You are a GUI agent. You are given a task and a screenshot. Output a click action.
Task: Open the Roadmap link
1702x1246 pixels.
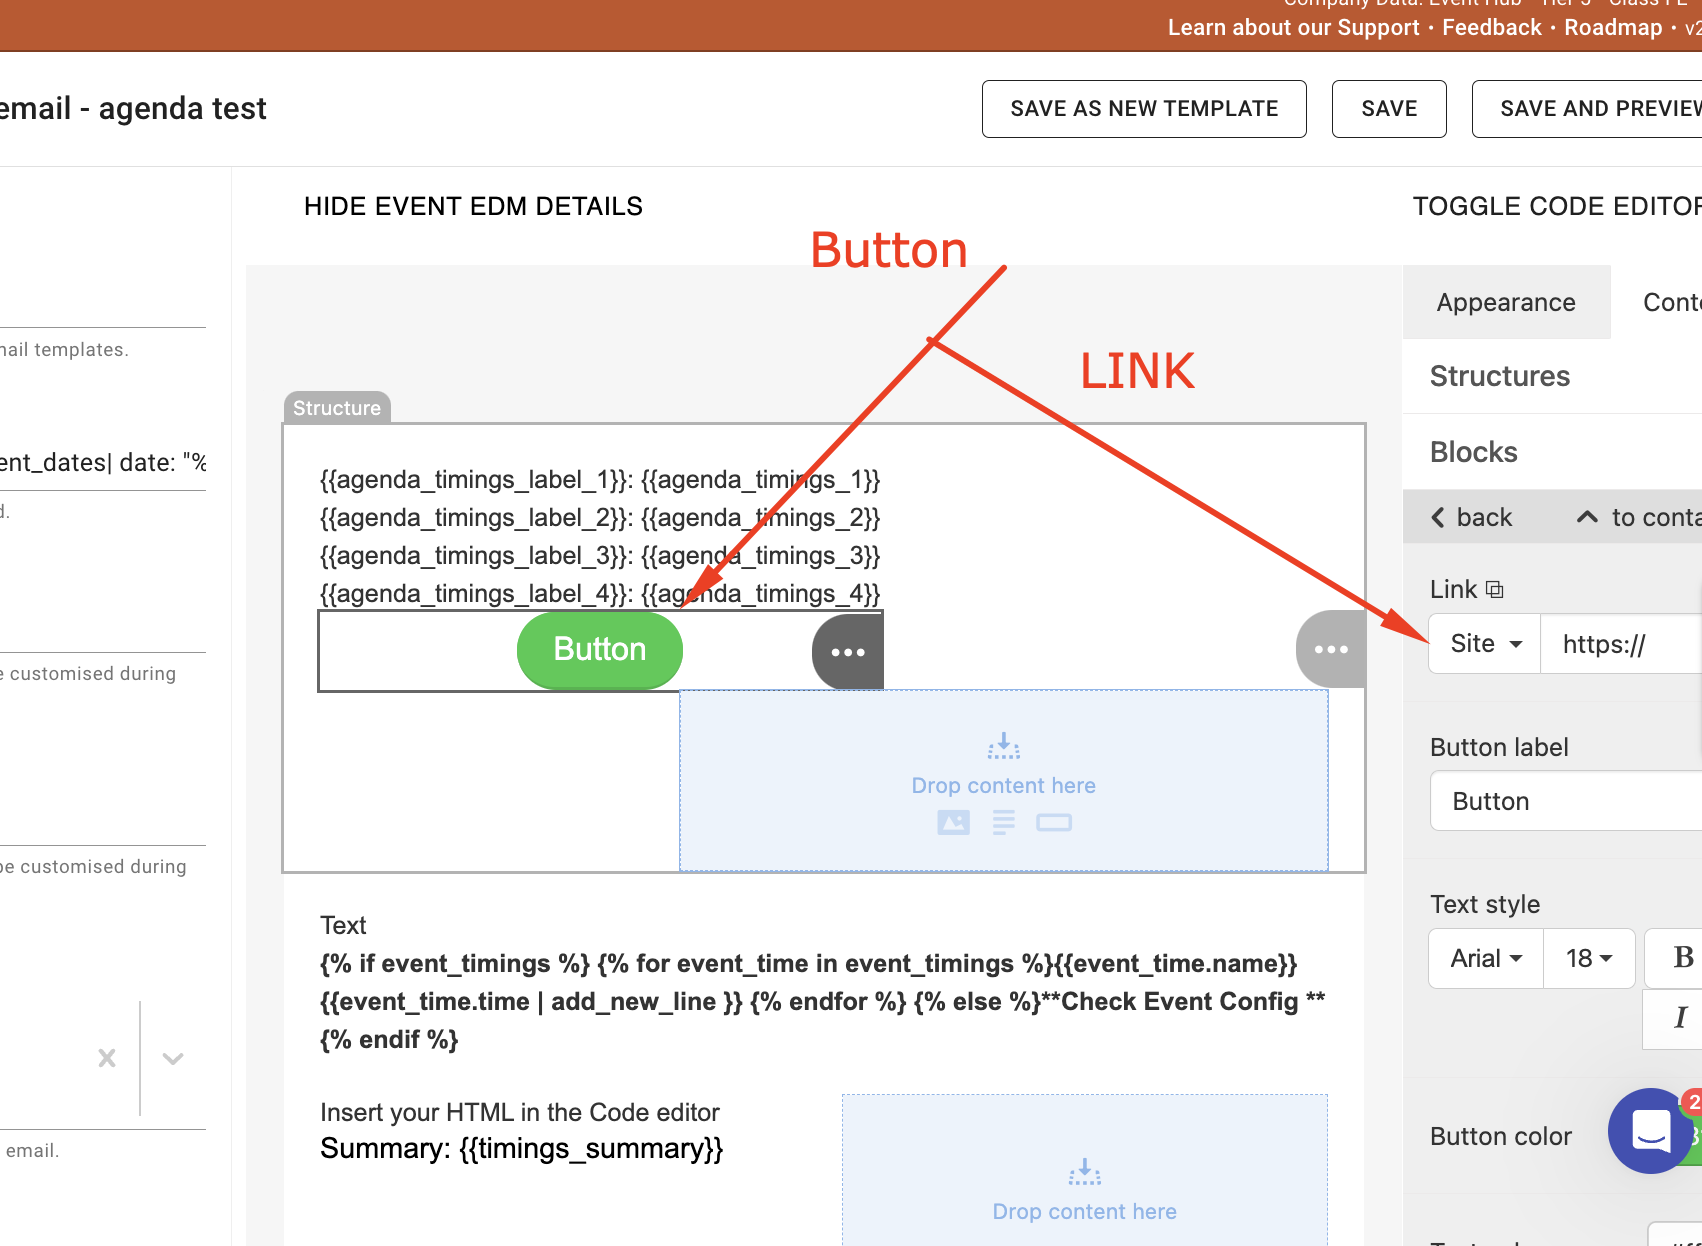(1613, 27)
